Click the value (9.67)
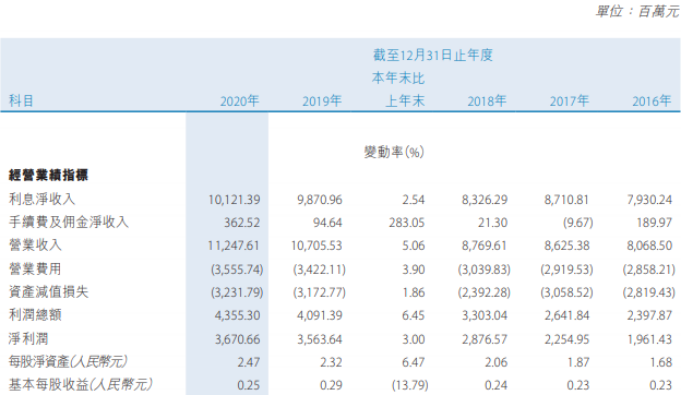 coord(578,223)
